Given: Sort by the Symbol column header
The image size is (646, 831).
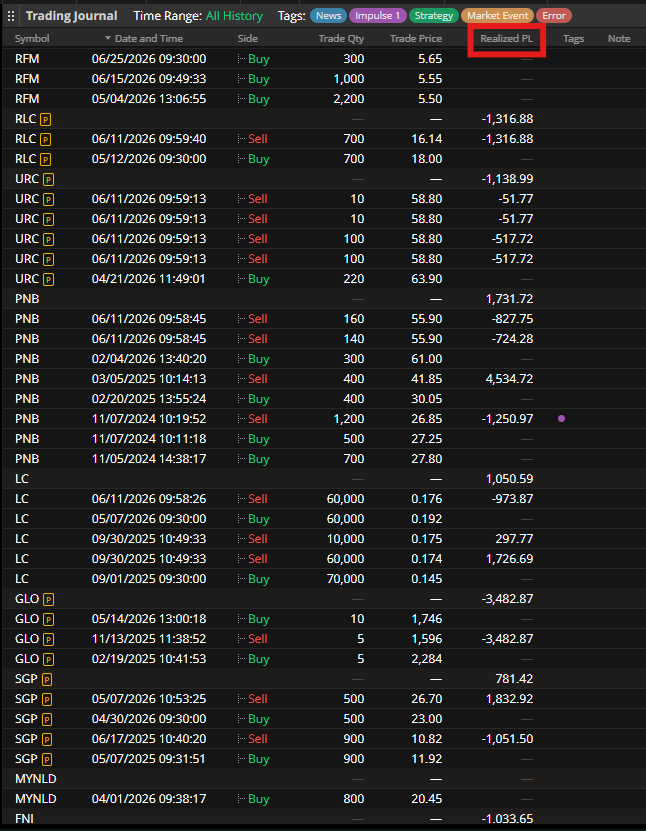Looking at the screenshot, I should [32, 39].
